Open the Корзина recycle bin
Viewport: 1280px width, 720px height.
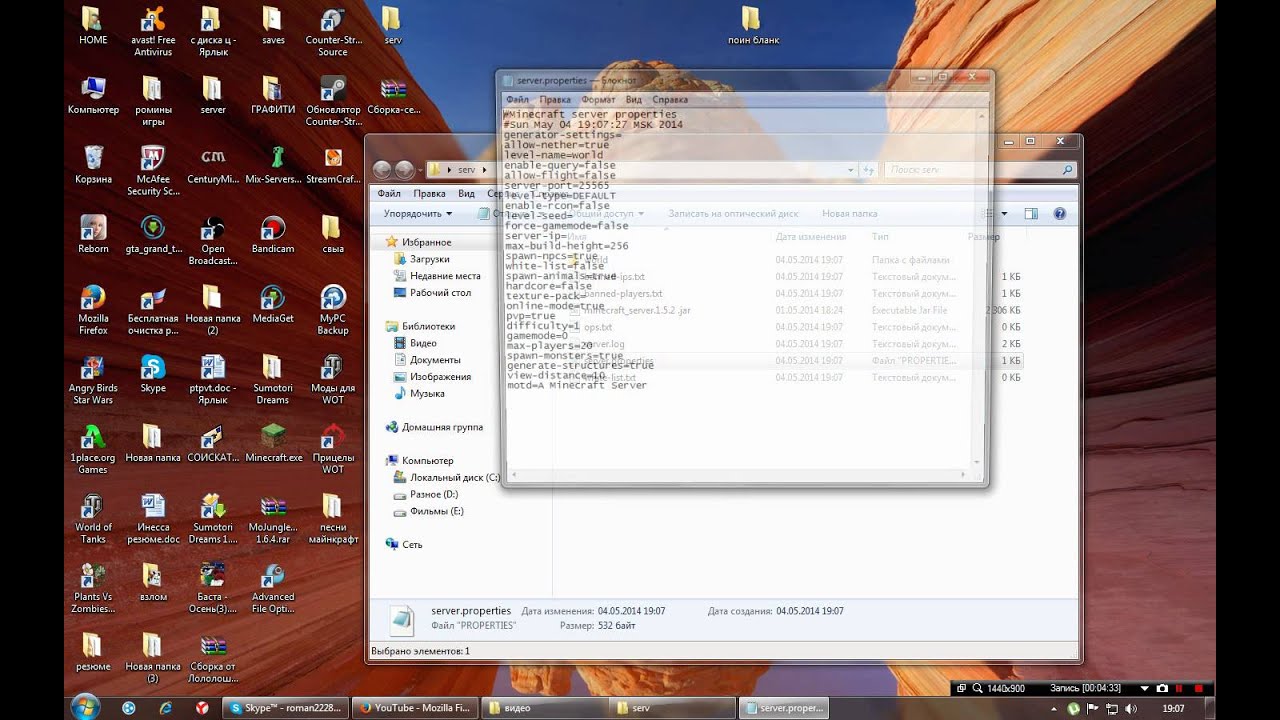click(x=93, y=165)
